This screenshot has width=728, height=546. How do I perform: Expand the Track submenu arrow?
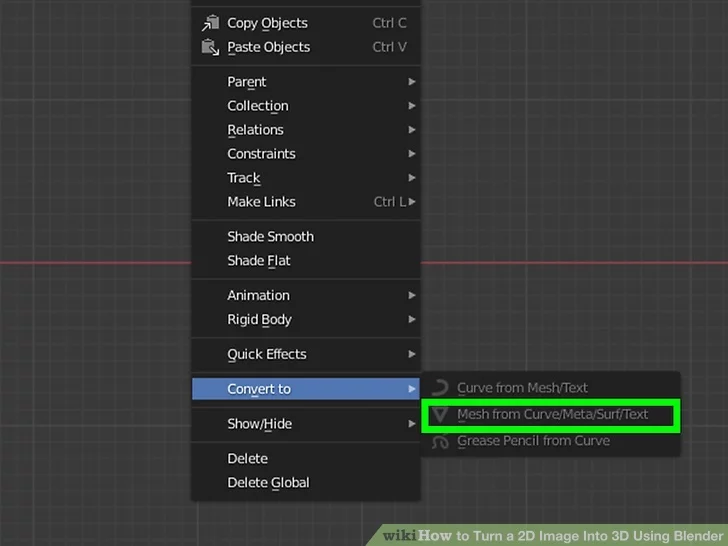tap(411, 178)
